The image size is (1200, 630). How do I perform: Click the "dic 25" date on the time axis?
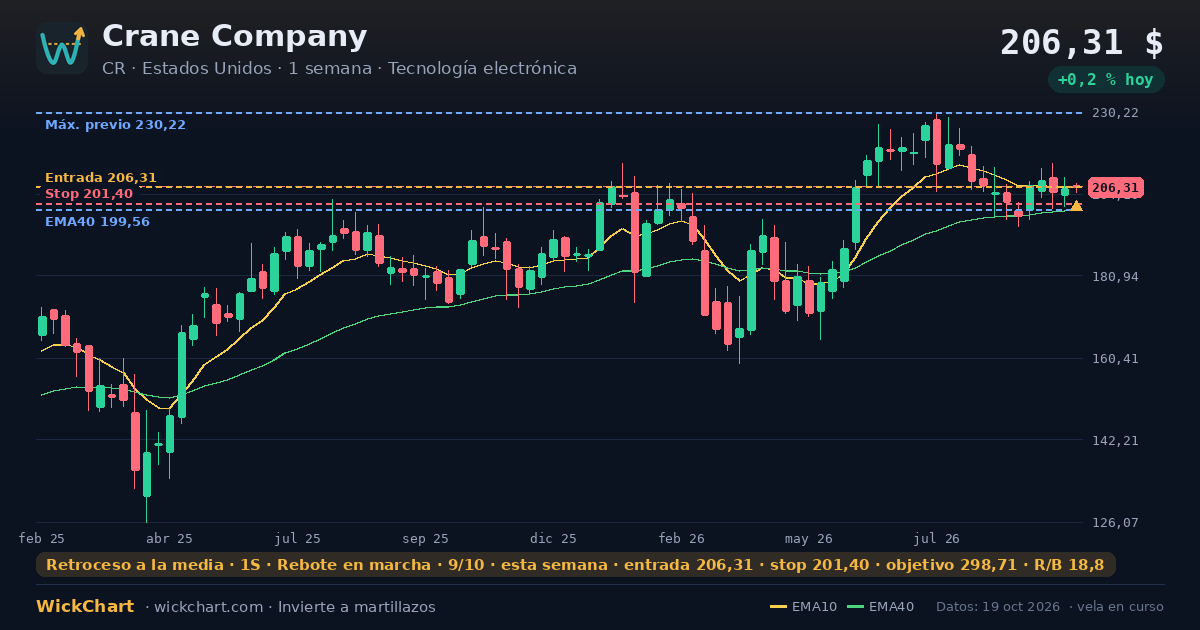(x=553, y=538)
